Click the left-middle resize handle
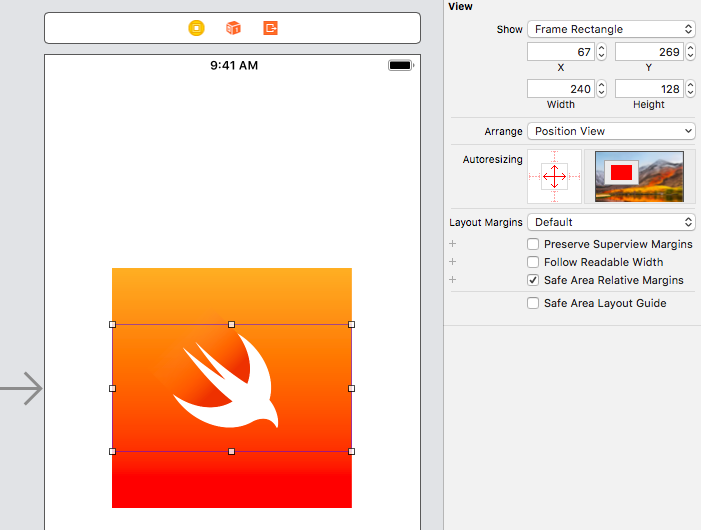Image resolution: width=701 pixels, height=530 pixels. 112,388
